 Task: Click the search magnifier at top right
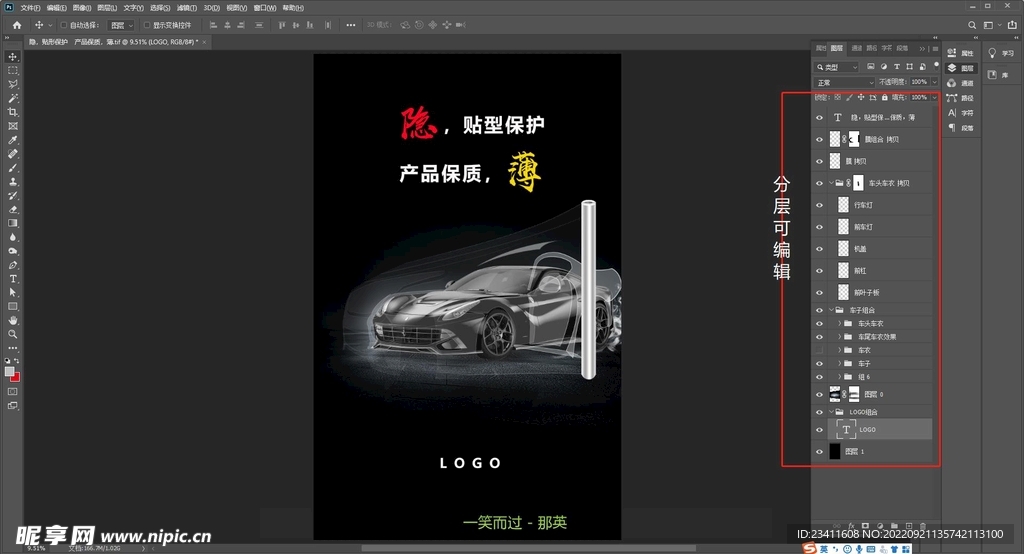[972, 25]
